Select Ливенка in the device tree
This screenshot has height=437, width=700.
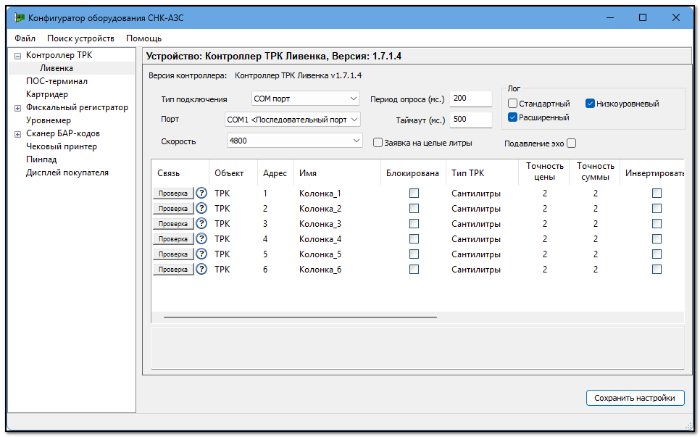coord(56,68)
